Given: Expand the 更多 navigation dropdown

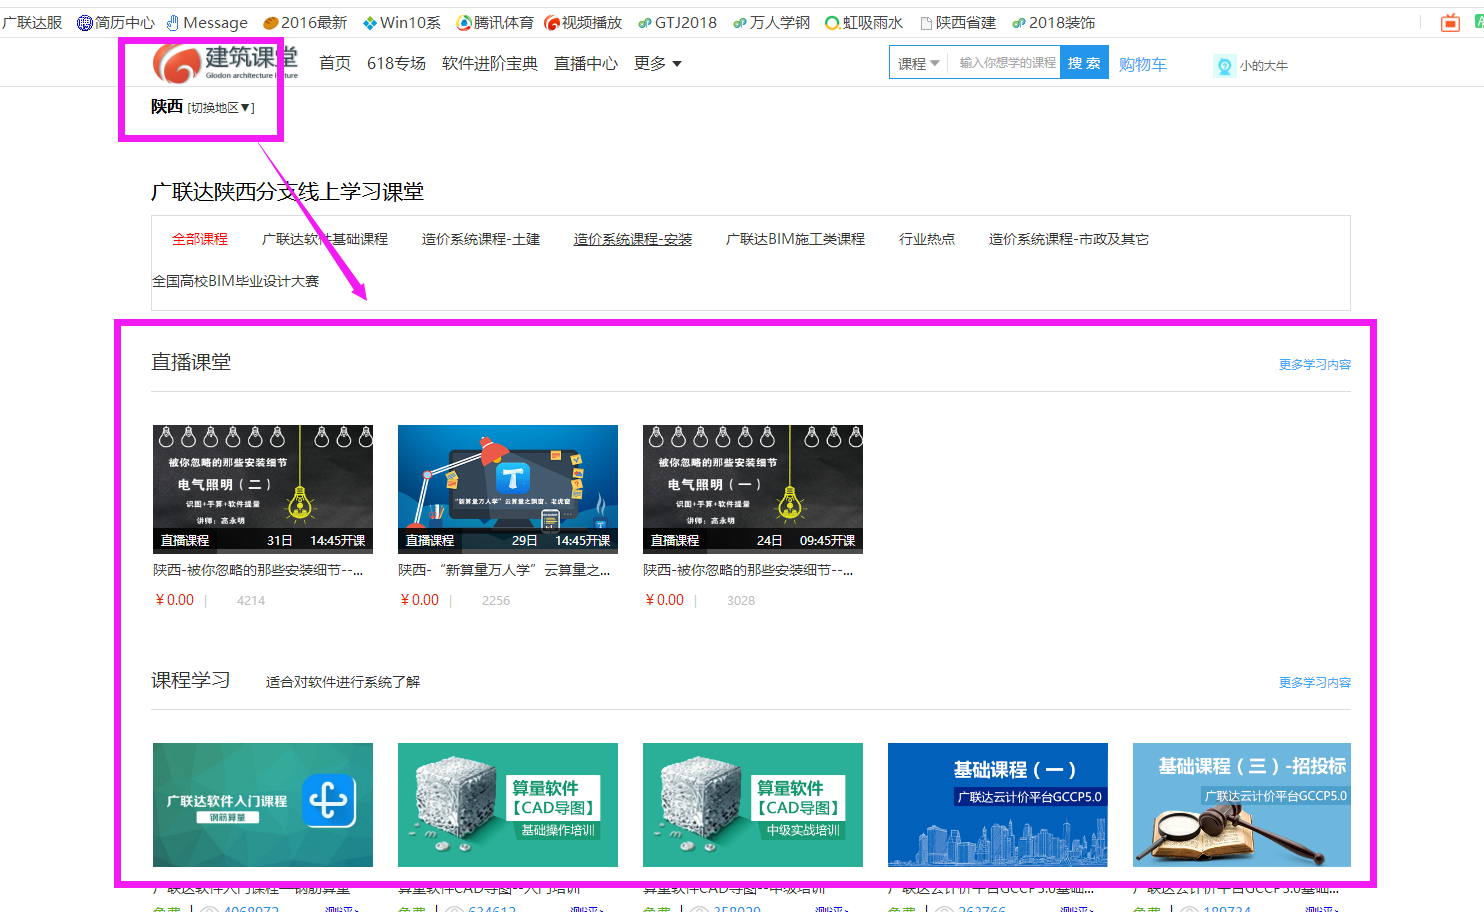Looking at the screenshot, I should pos(657,63).
